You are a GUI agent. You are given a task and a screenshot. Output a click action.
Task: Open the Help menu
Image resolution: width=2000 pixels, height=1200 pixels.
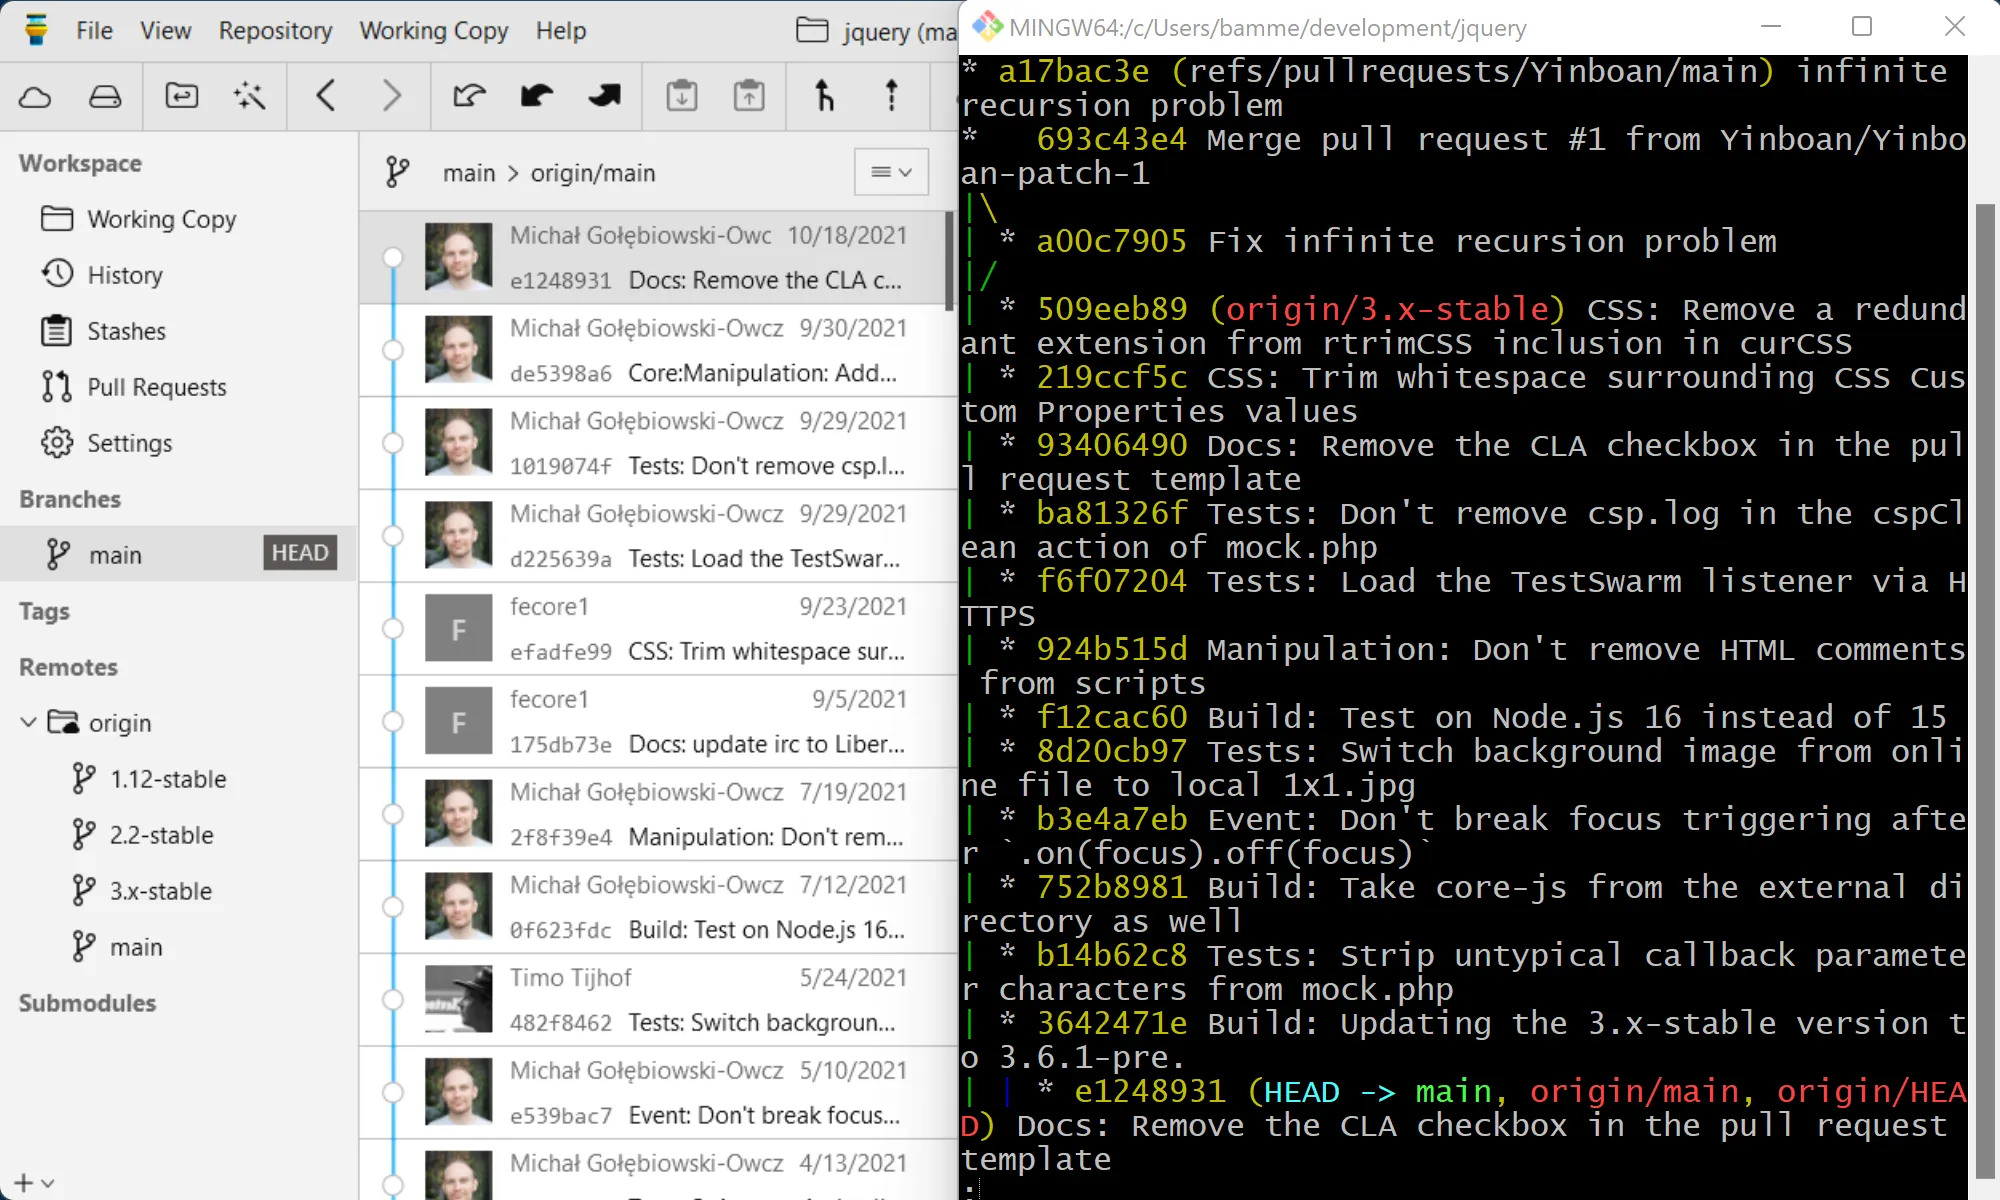coord(560,31)
